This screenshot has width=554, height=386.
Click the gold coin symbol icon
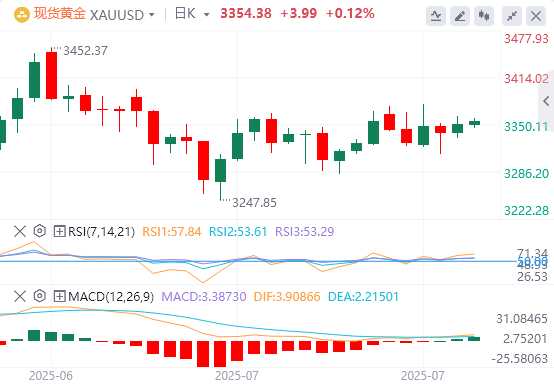(22, 15)
